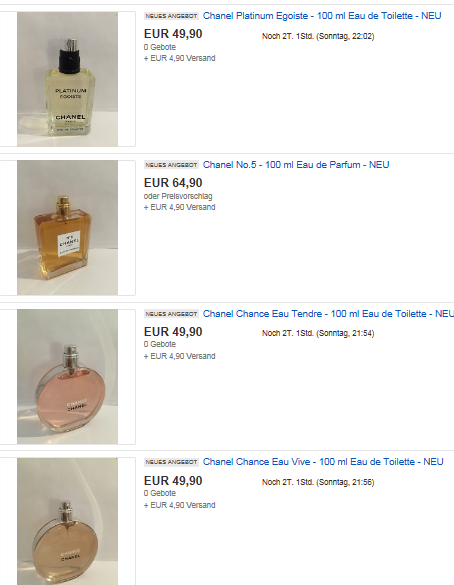Click the 'oder Preisvorschlag' text under No.5
454x585 pixels.
point(178,196)
